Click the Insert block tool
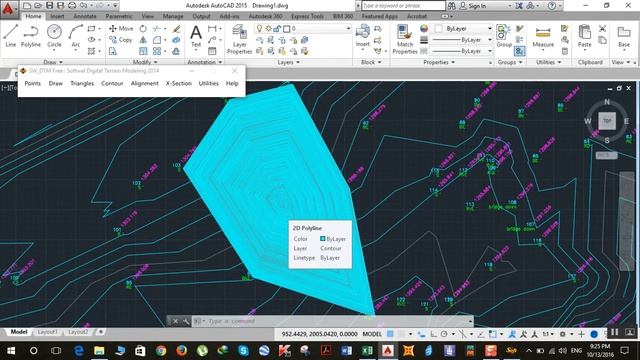640x360 pixels. pos(362,36)
